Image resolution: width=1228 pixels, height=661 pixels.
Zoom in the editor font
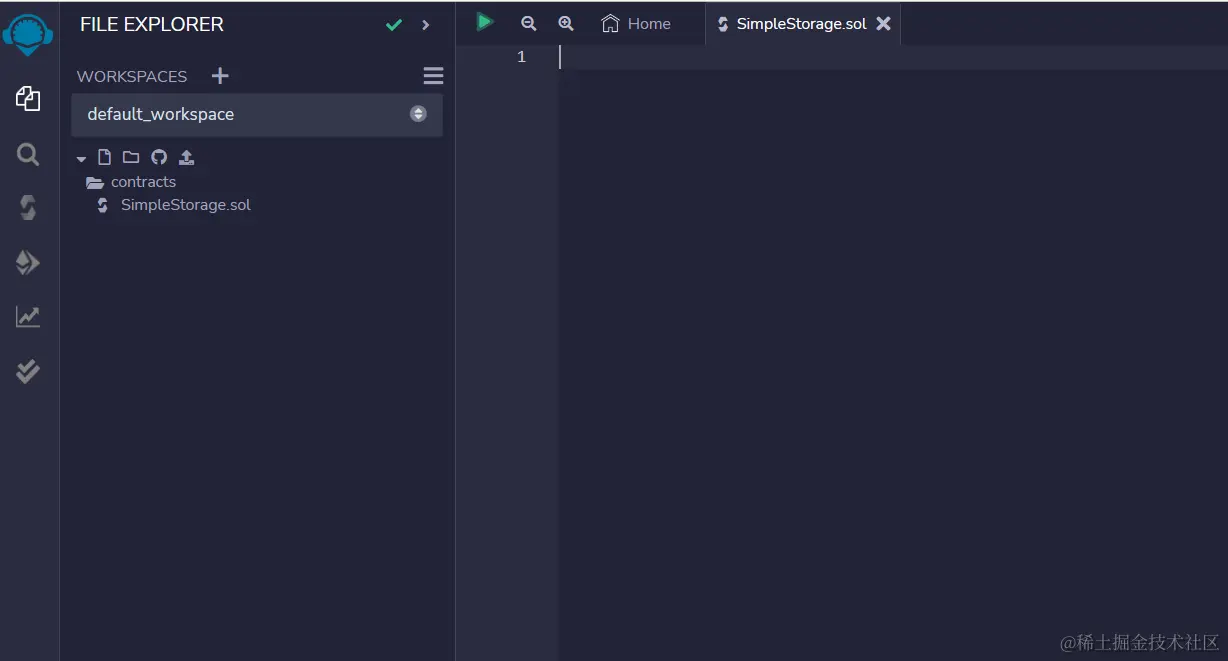tap(566, 23)
